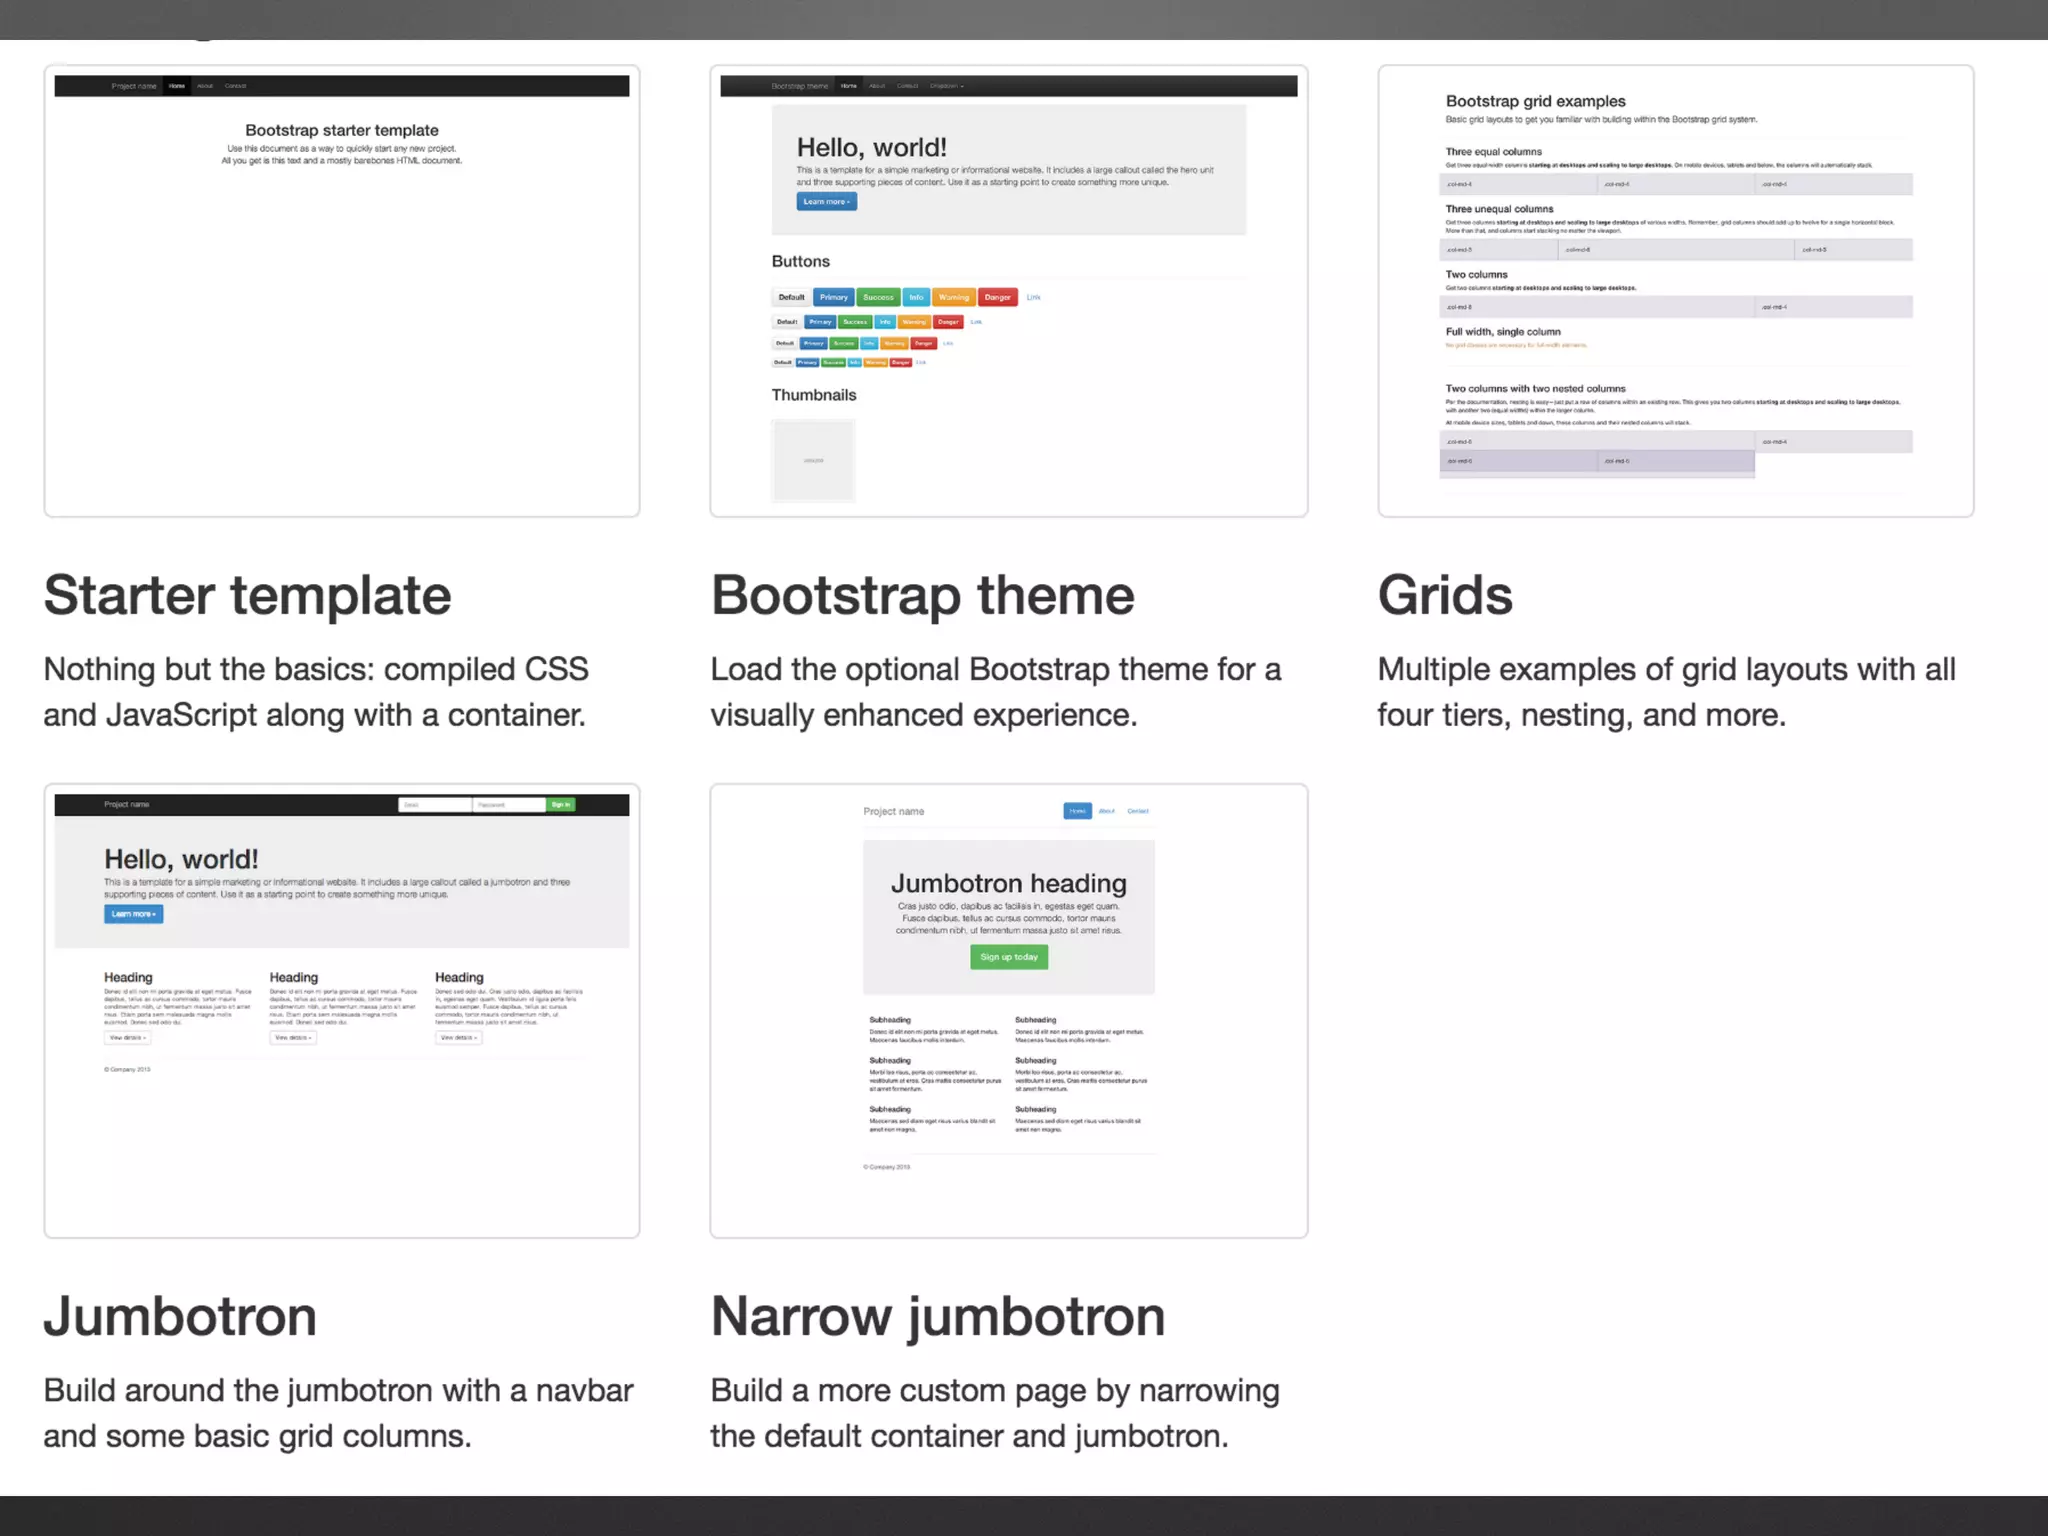2048x1536 pixels.
Task: Click gray placeholder image under Thumbnails section
Action: pyautogui.click(x=813, y=460)
